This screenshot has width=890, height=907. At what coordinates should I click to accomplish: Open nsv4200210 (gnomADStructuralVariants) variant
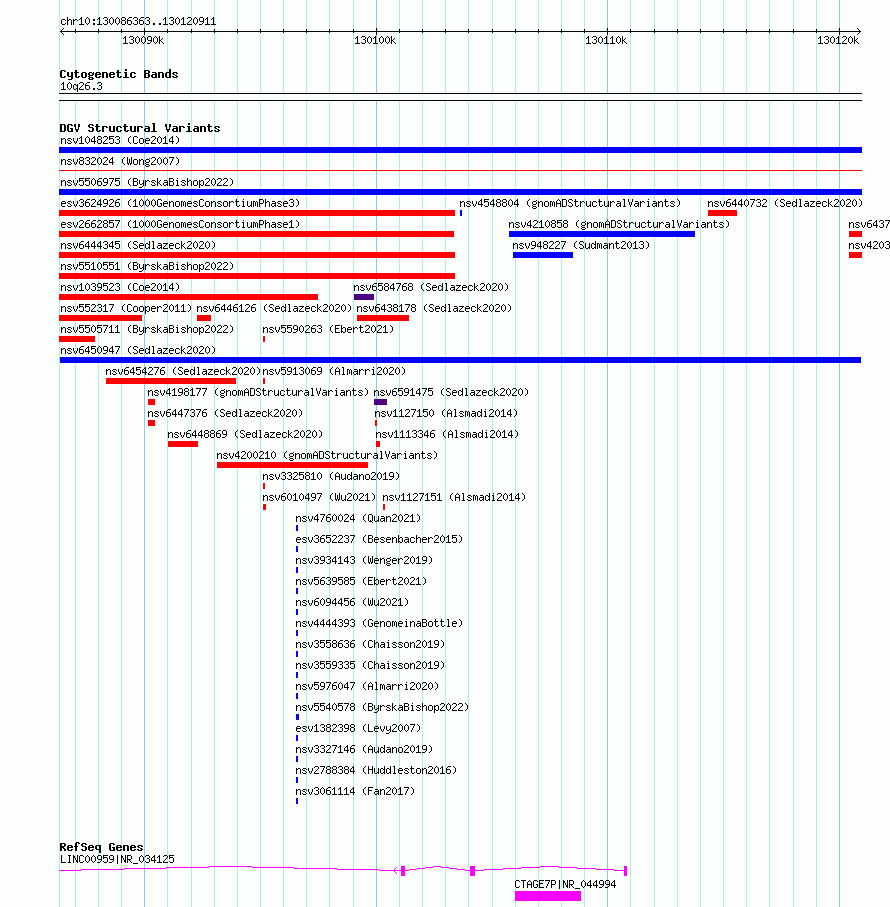click(x=327, y=455)
